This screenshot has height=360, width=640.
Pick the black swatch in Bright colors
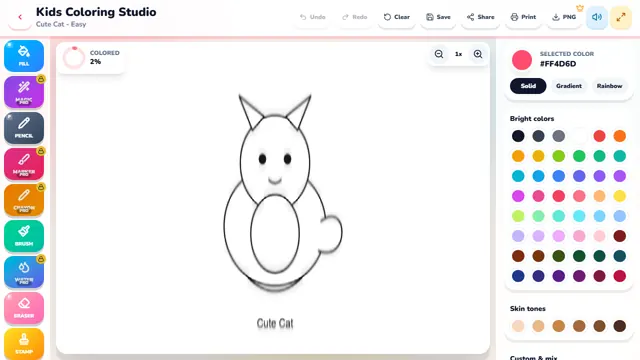click(x=518, y=136)
